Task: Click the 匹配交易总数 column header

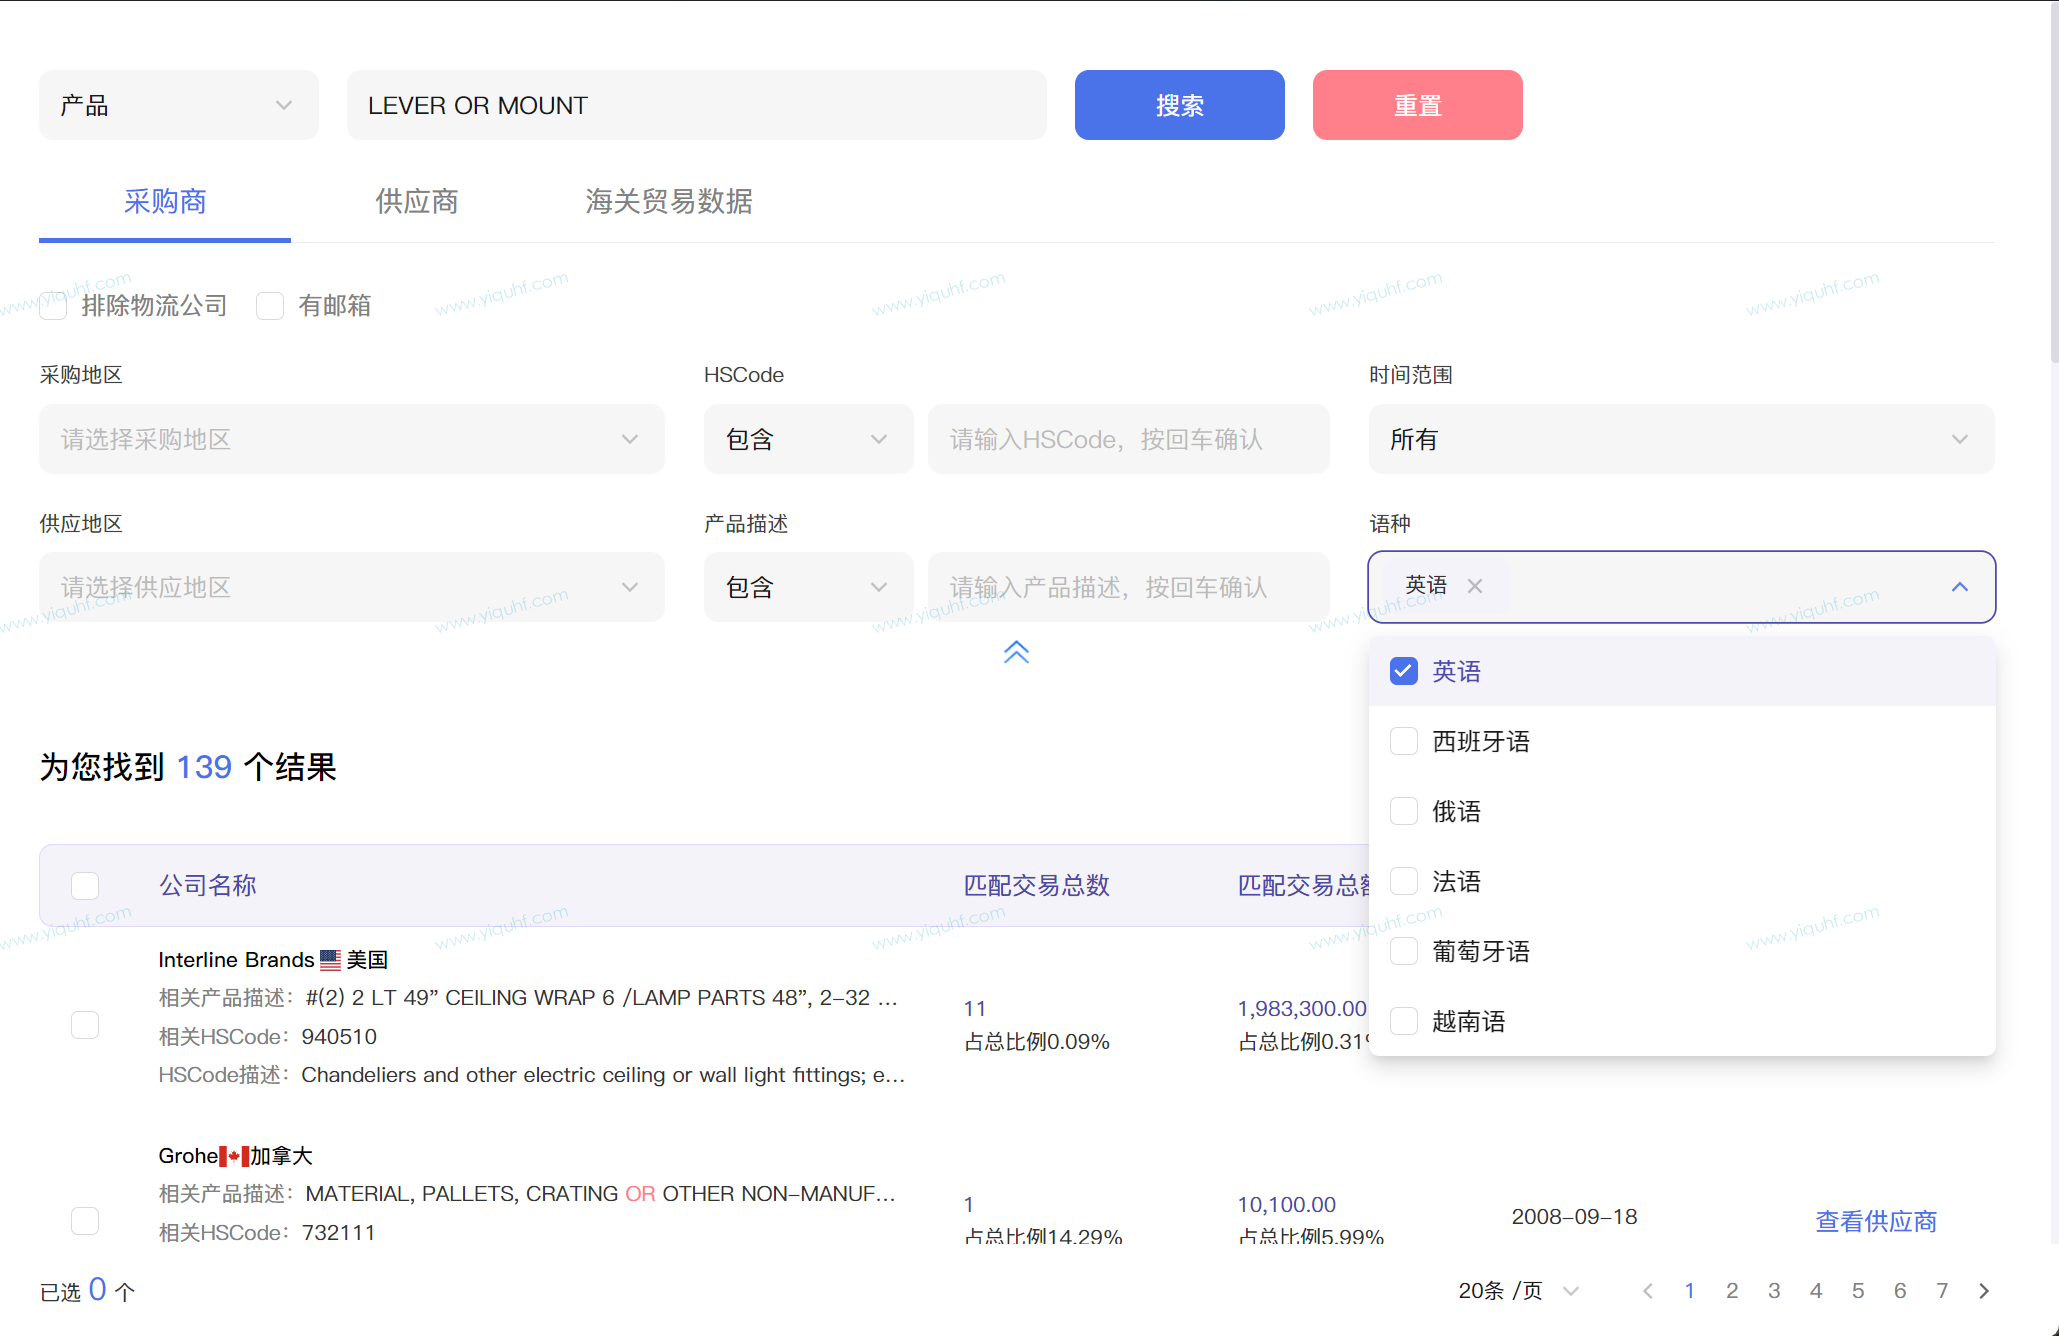Action: [1037, 886]
